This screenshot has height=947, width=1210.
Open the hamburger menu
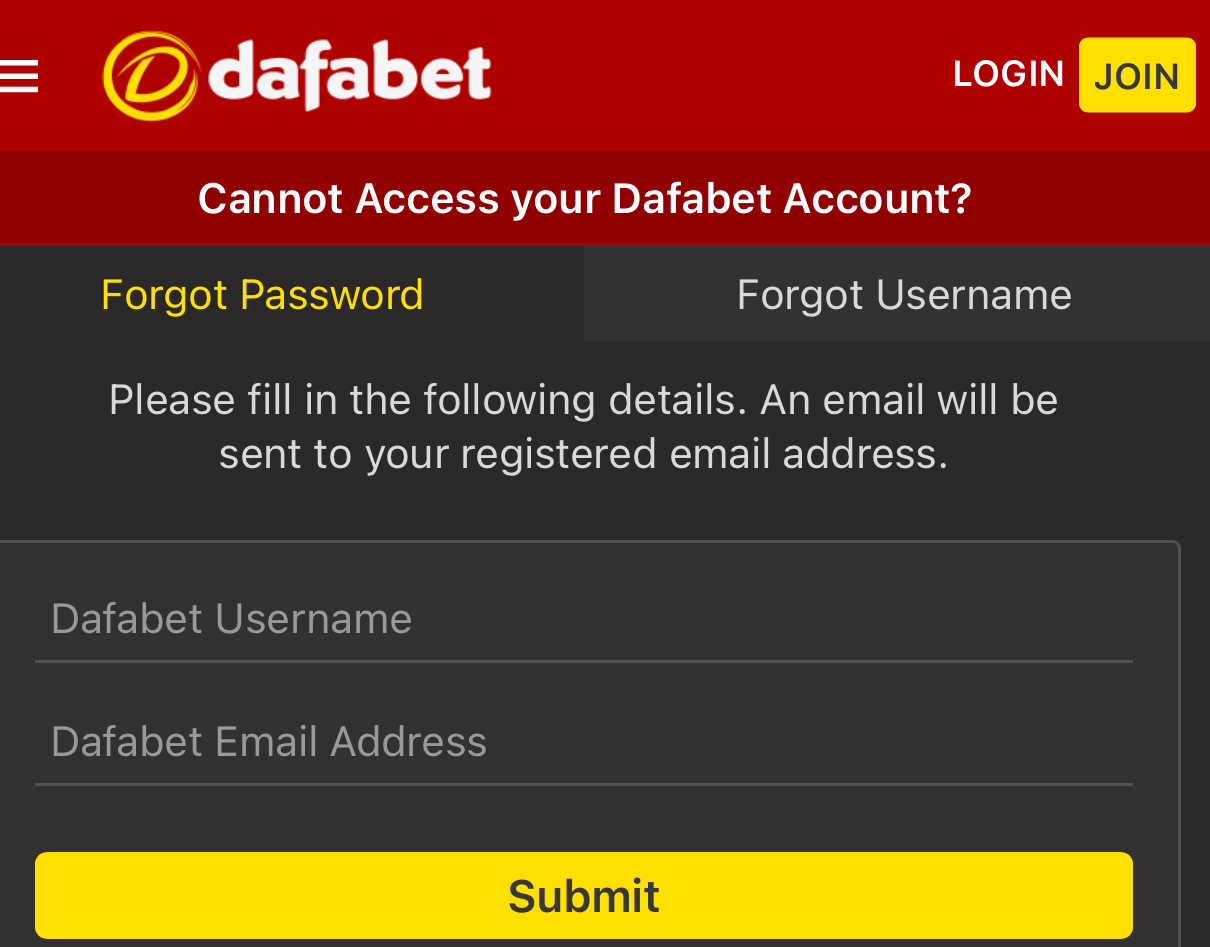click(18, 76)
